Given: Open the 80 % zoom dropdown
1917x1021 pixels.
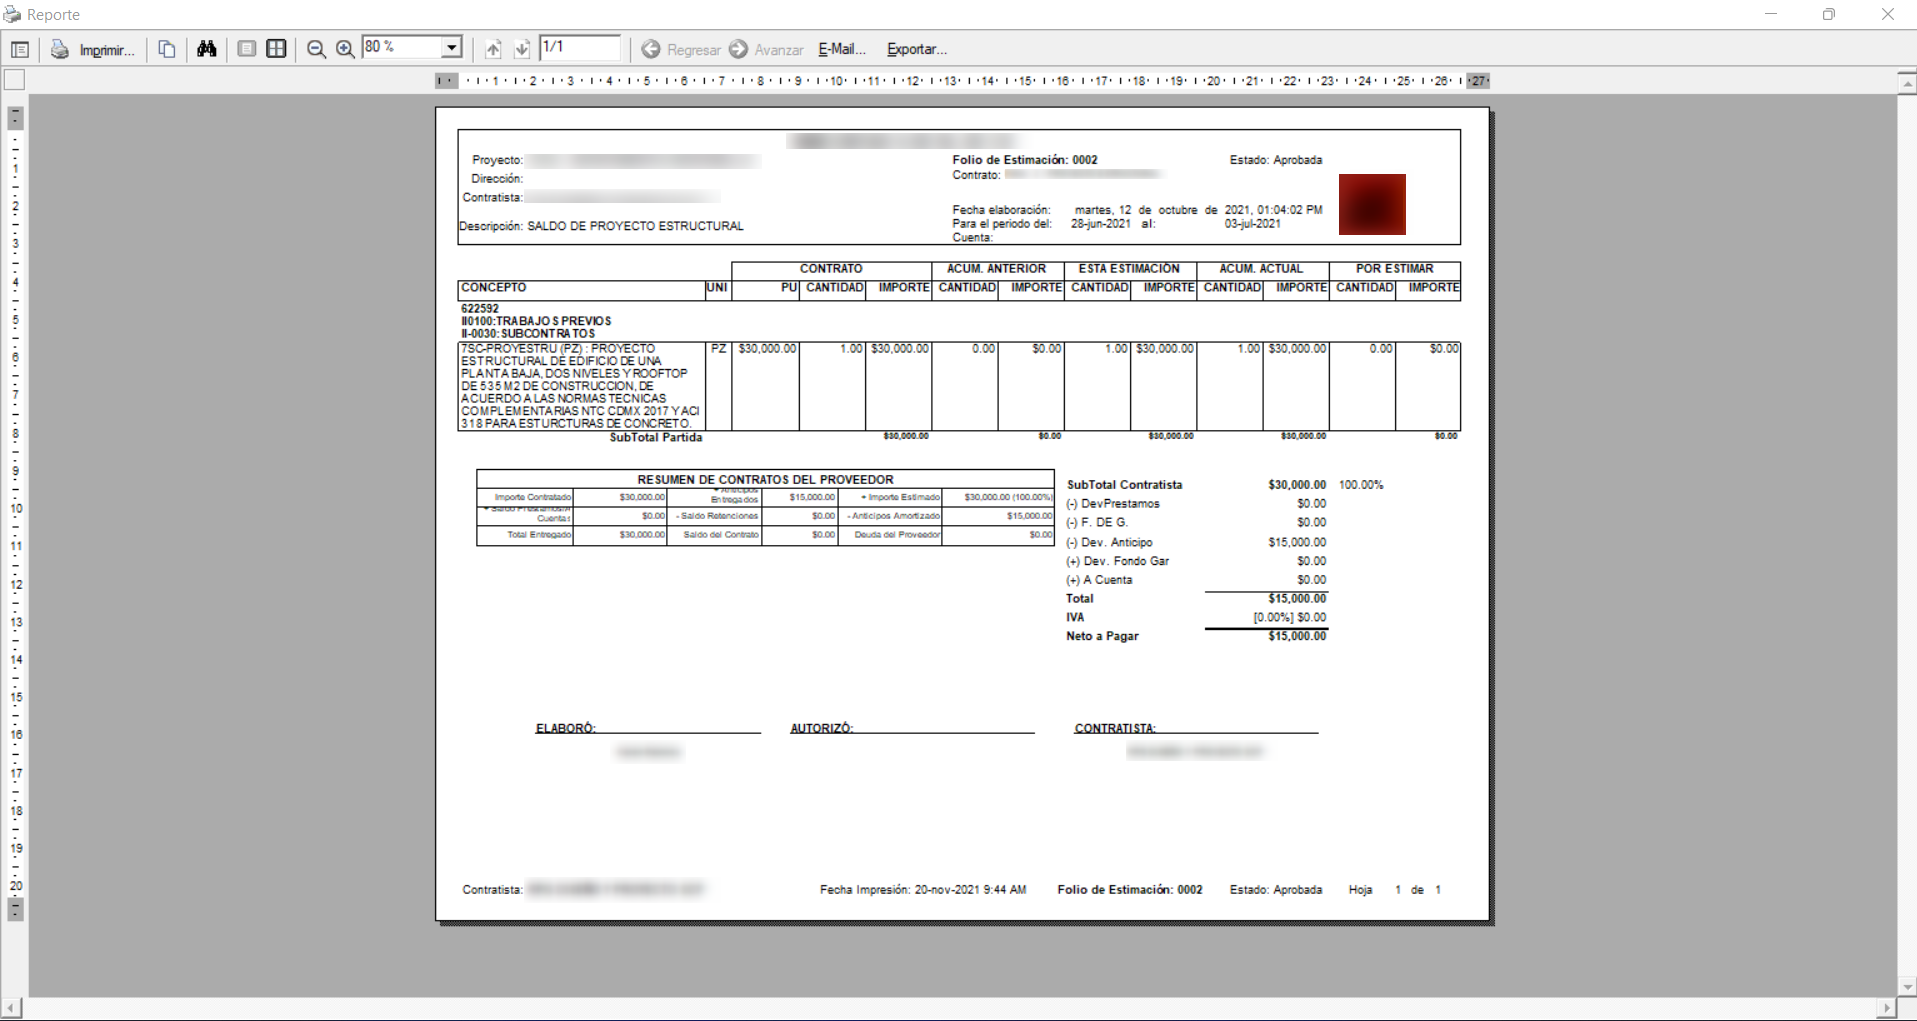Looking at the screenshot, I should tap(451, 48).
